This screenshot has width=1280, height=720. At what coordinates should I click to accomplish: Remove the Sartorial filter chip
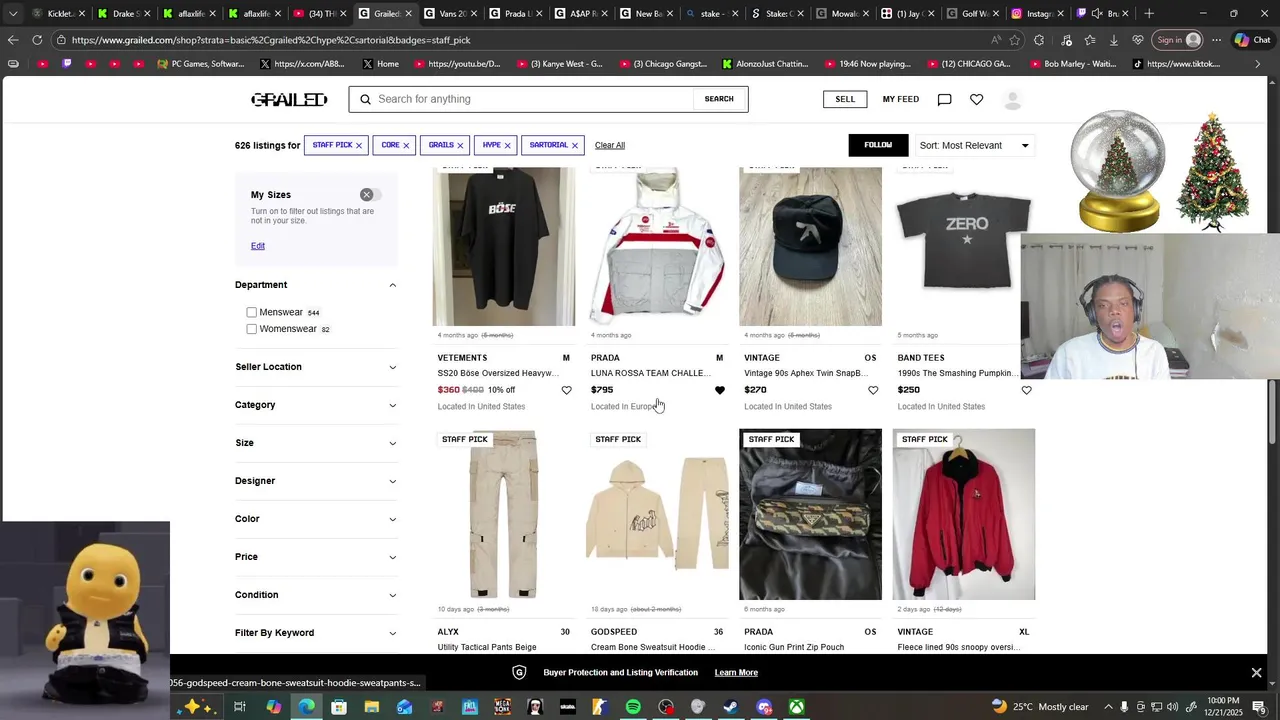coord(574,145)
